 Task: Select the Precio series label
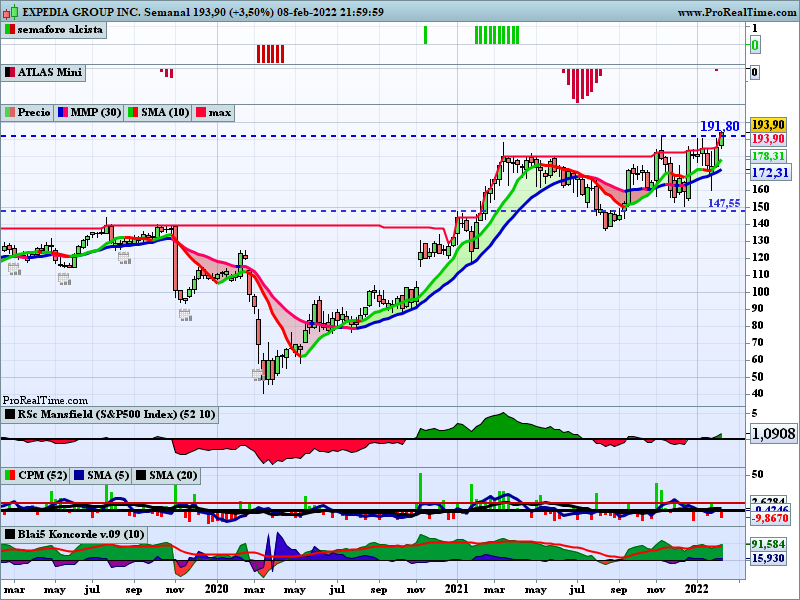[28, 112]
